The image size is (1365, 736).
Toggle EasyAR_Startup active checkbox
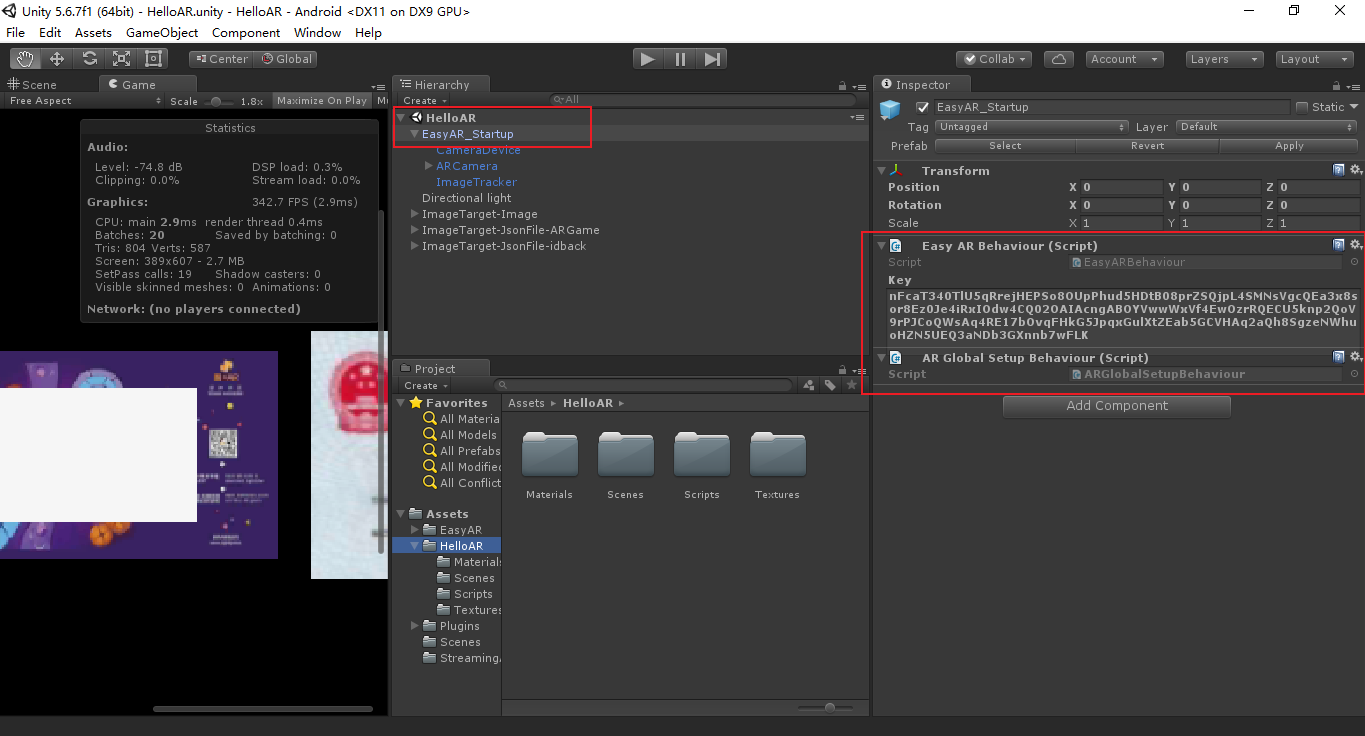coord(923,107)
